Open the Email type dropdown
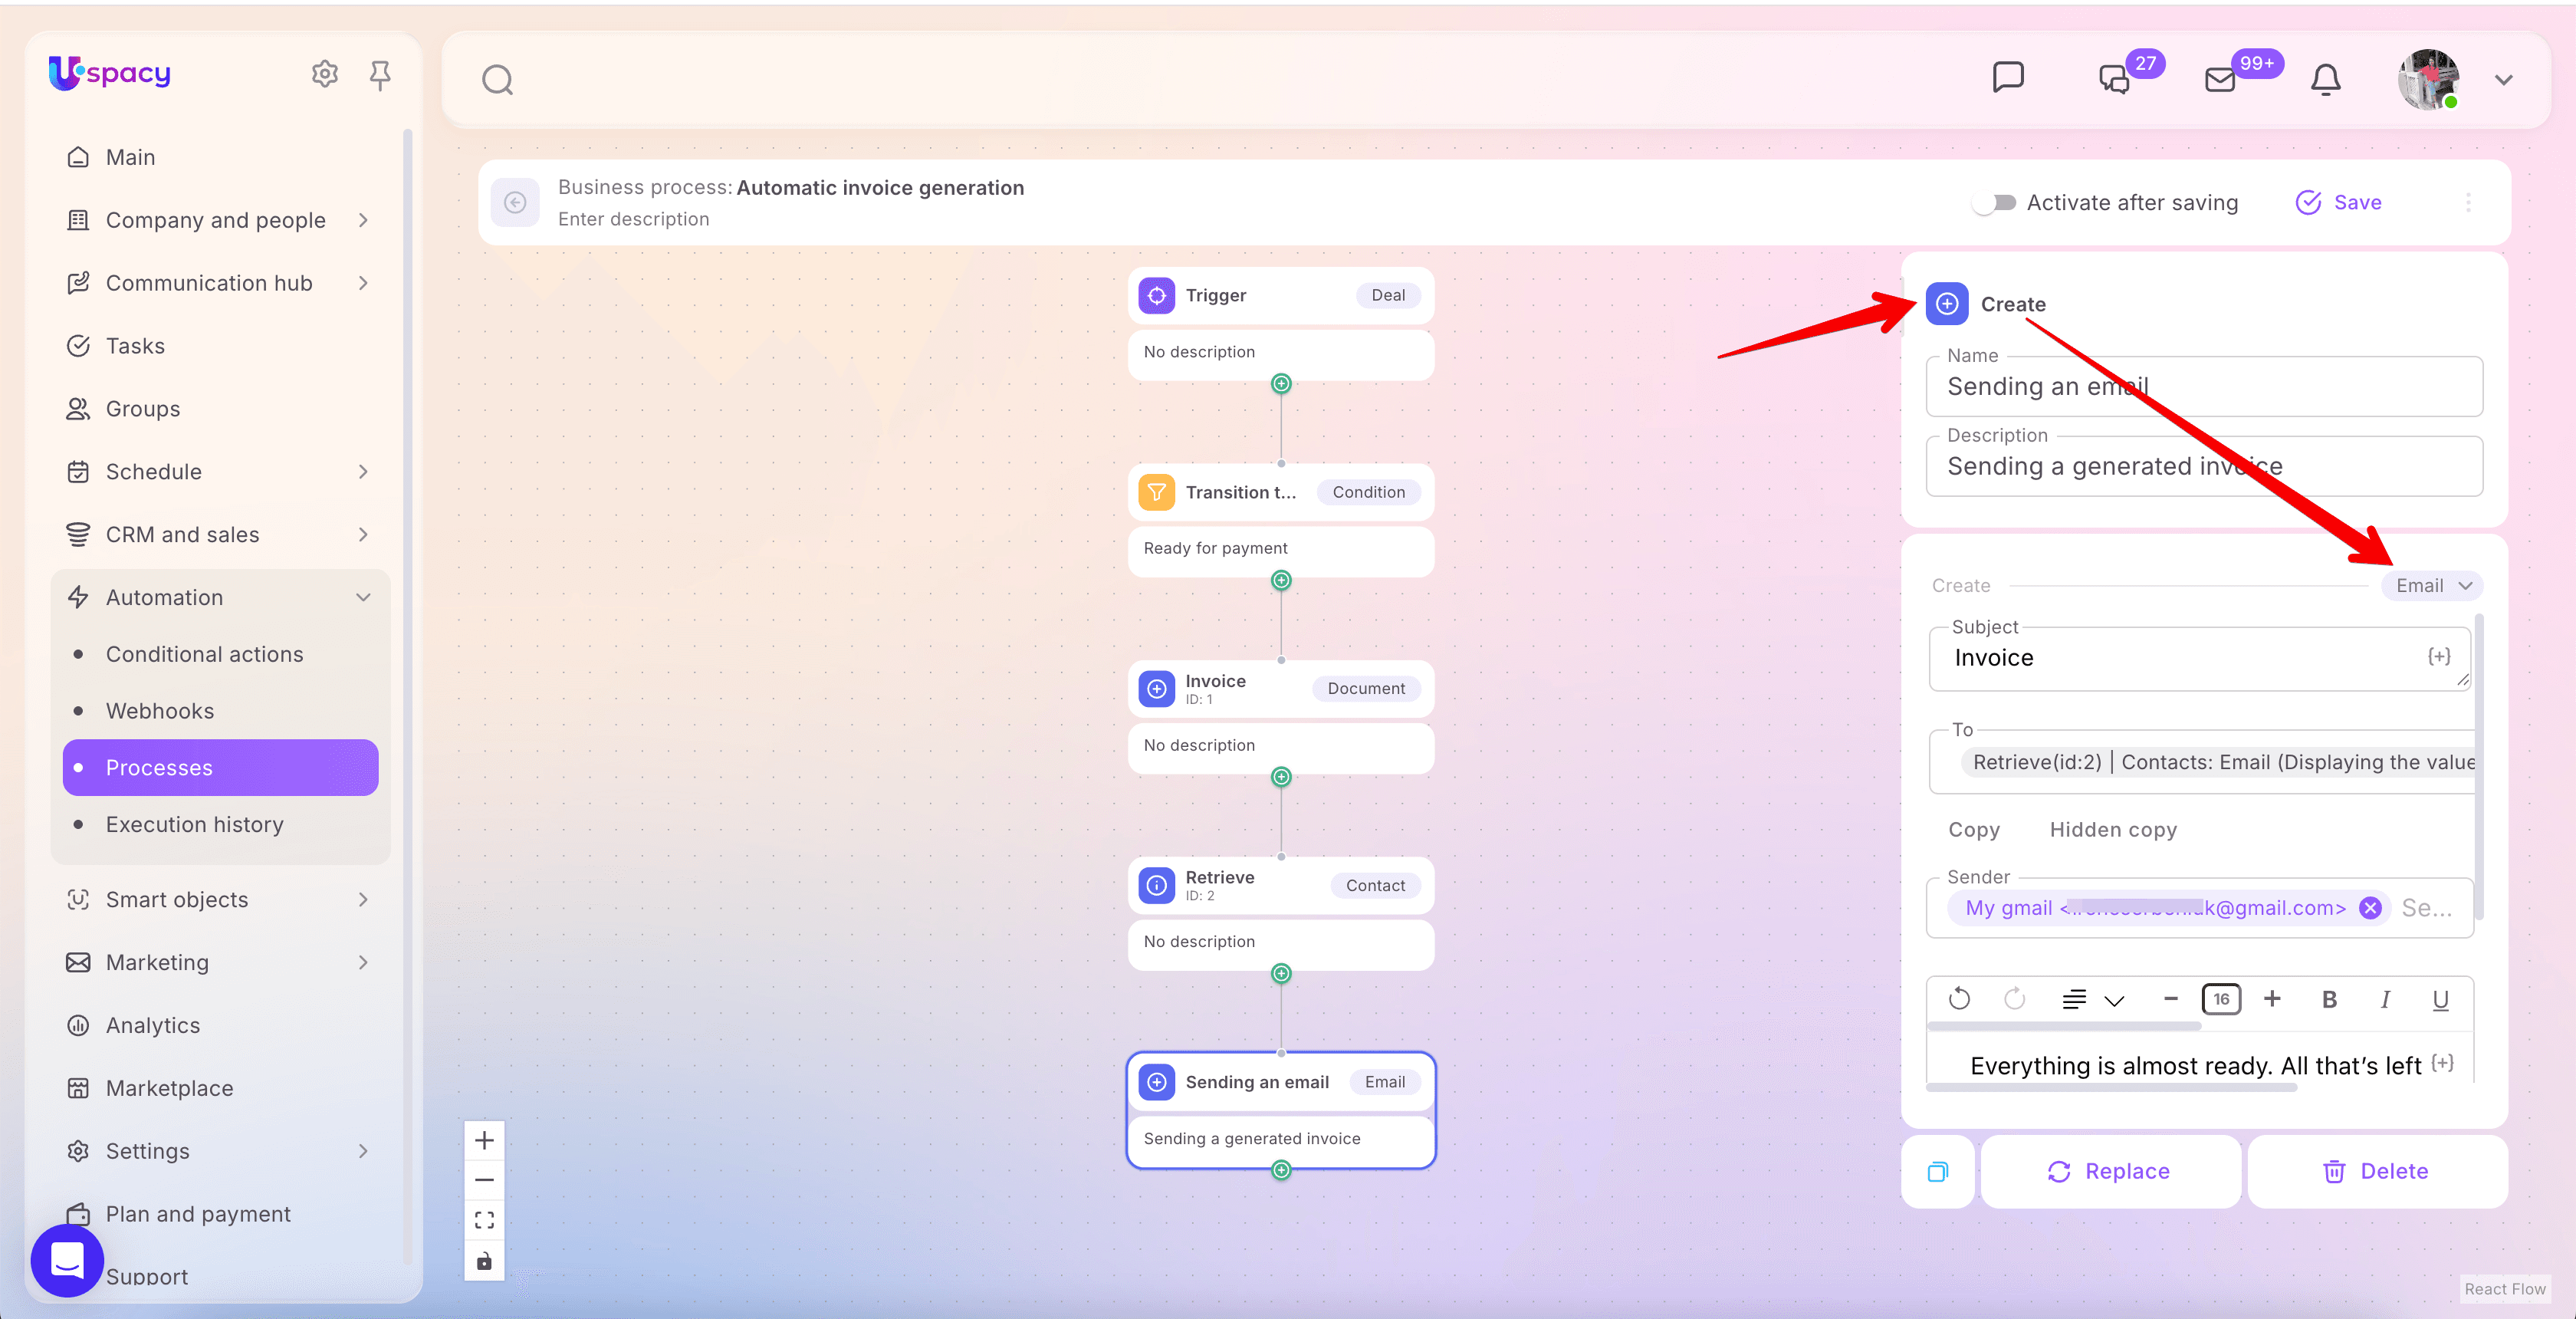This screenshot has width=2576, height=1319. coord(2432,585)
